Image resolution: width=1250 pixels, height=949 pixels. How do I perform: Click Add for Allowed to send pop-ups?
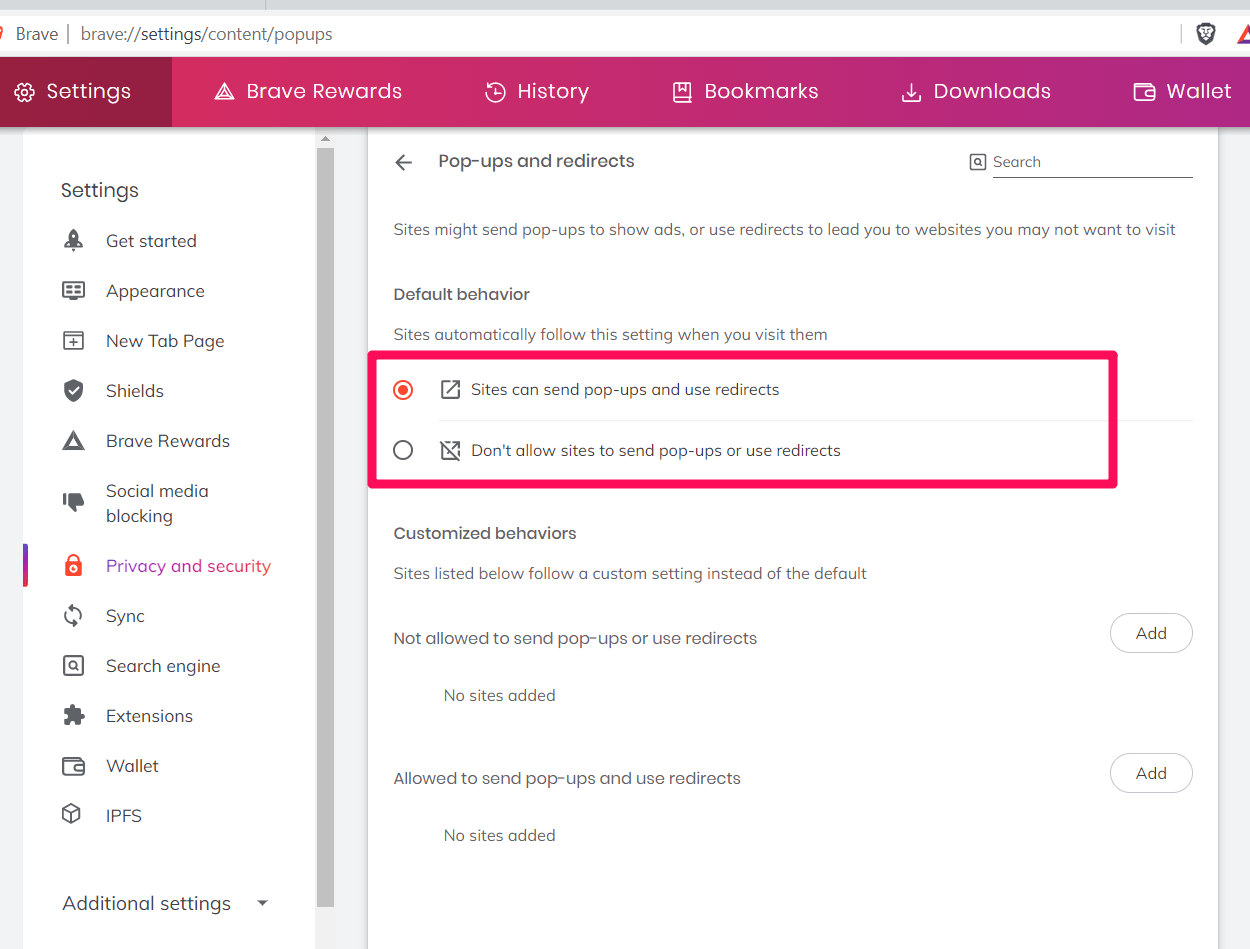point(1151,773)
